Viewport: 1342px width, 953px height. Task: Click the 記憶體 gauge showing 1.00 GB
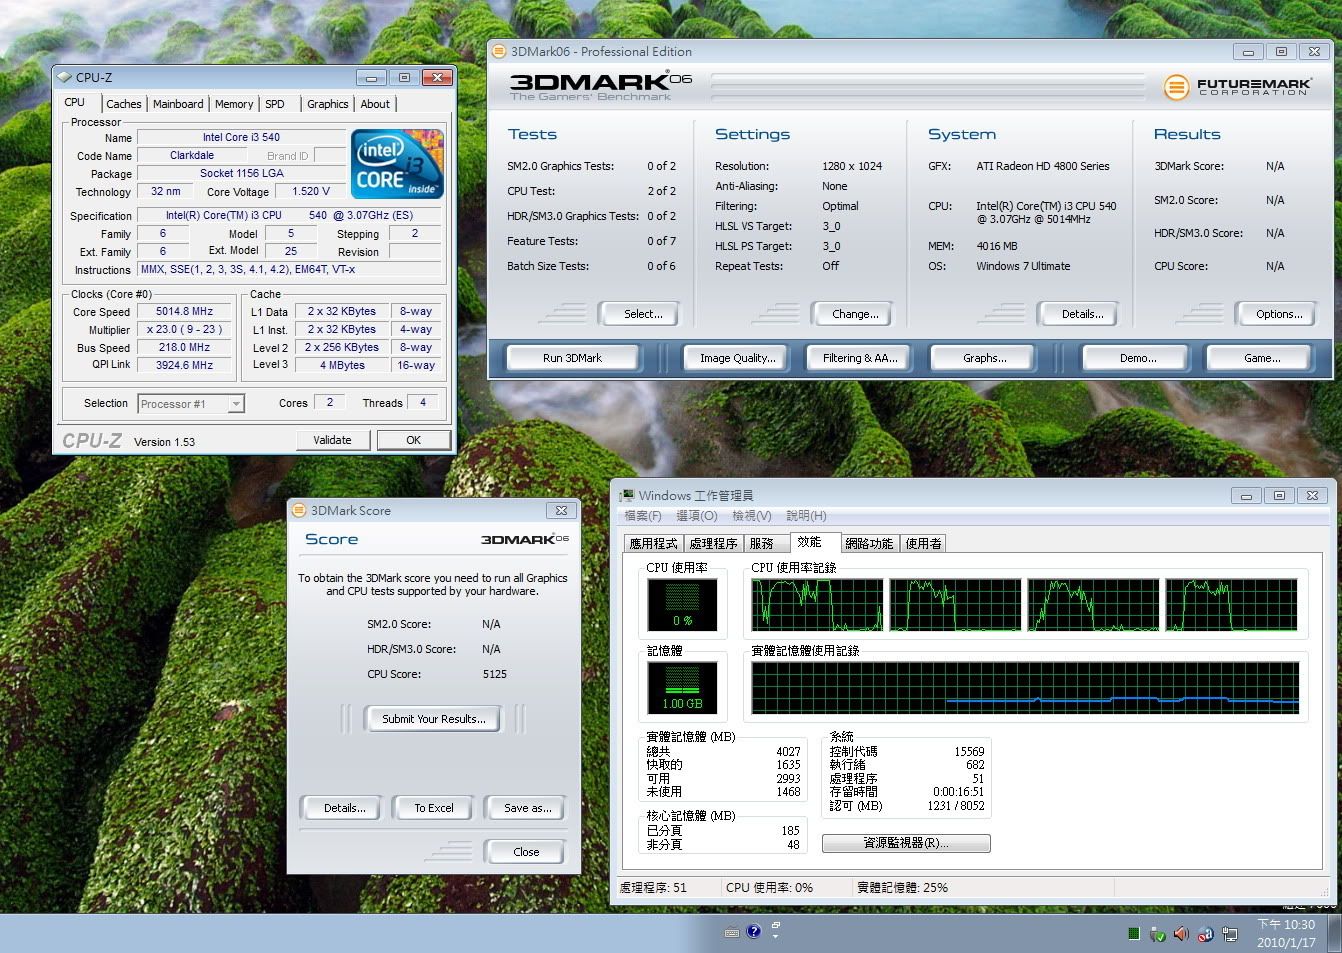pos(683,688)
